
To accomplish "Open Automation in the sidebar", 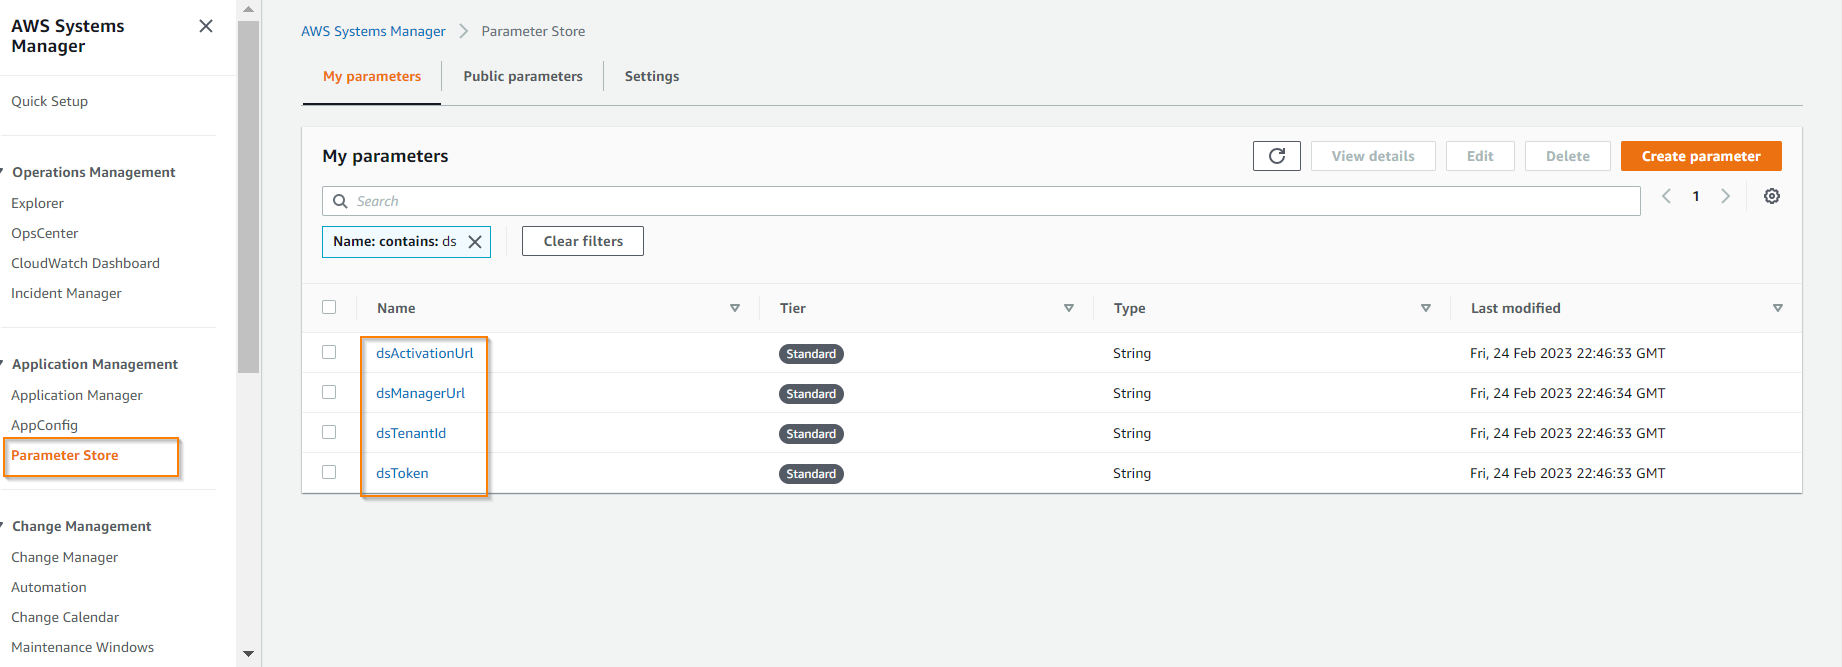I will 49,587.
